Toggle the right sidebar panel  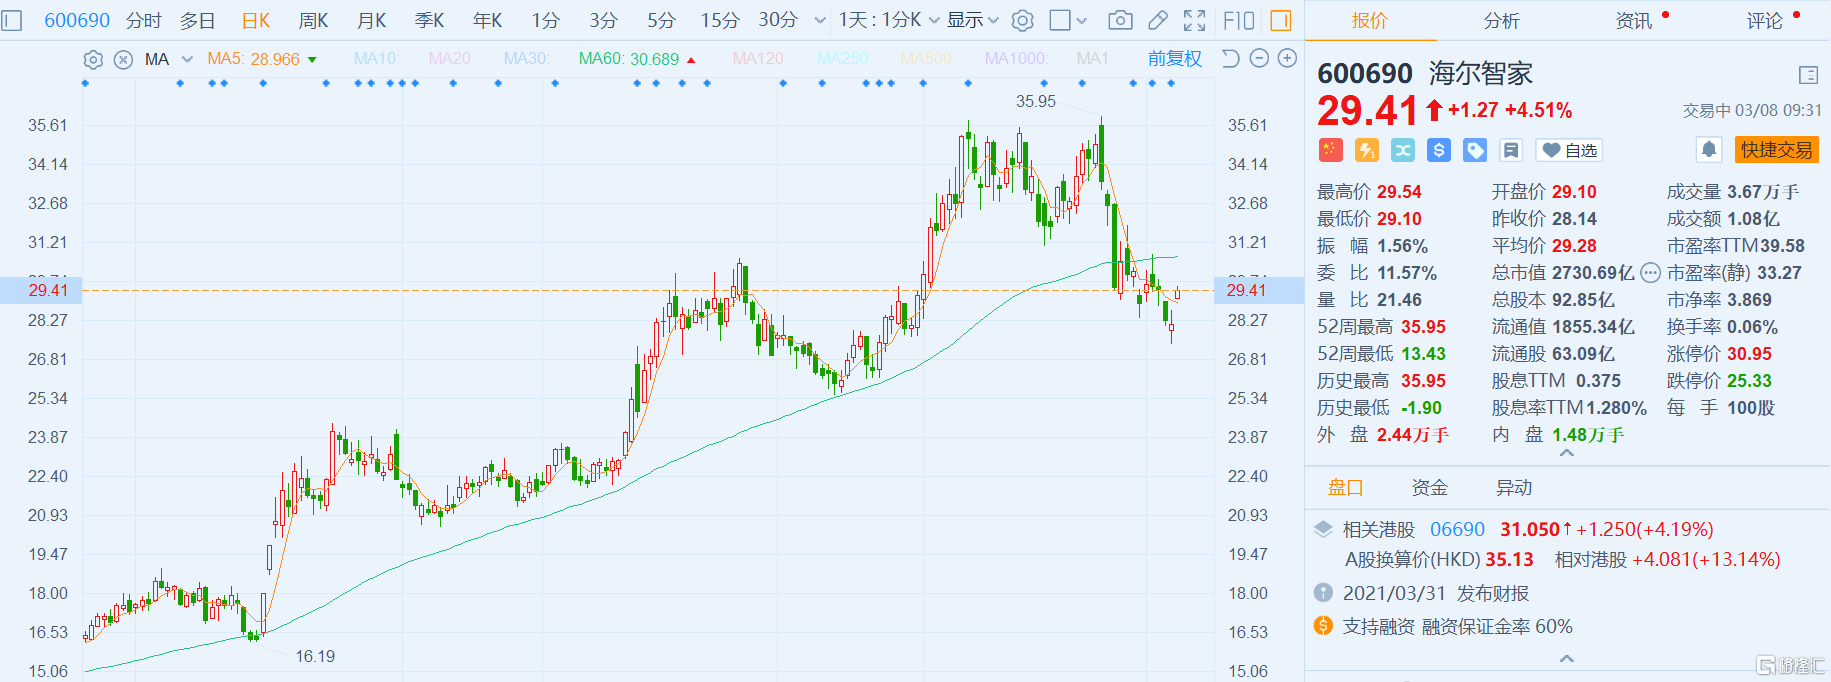(1281, 20)
